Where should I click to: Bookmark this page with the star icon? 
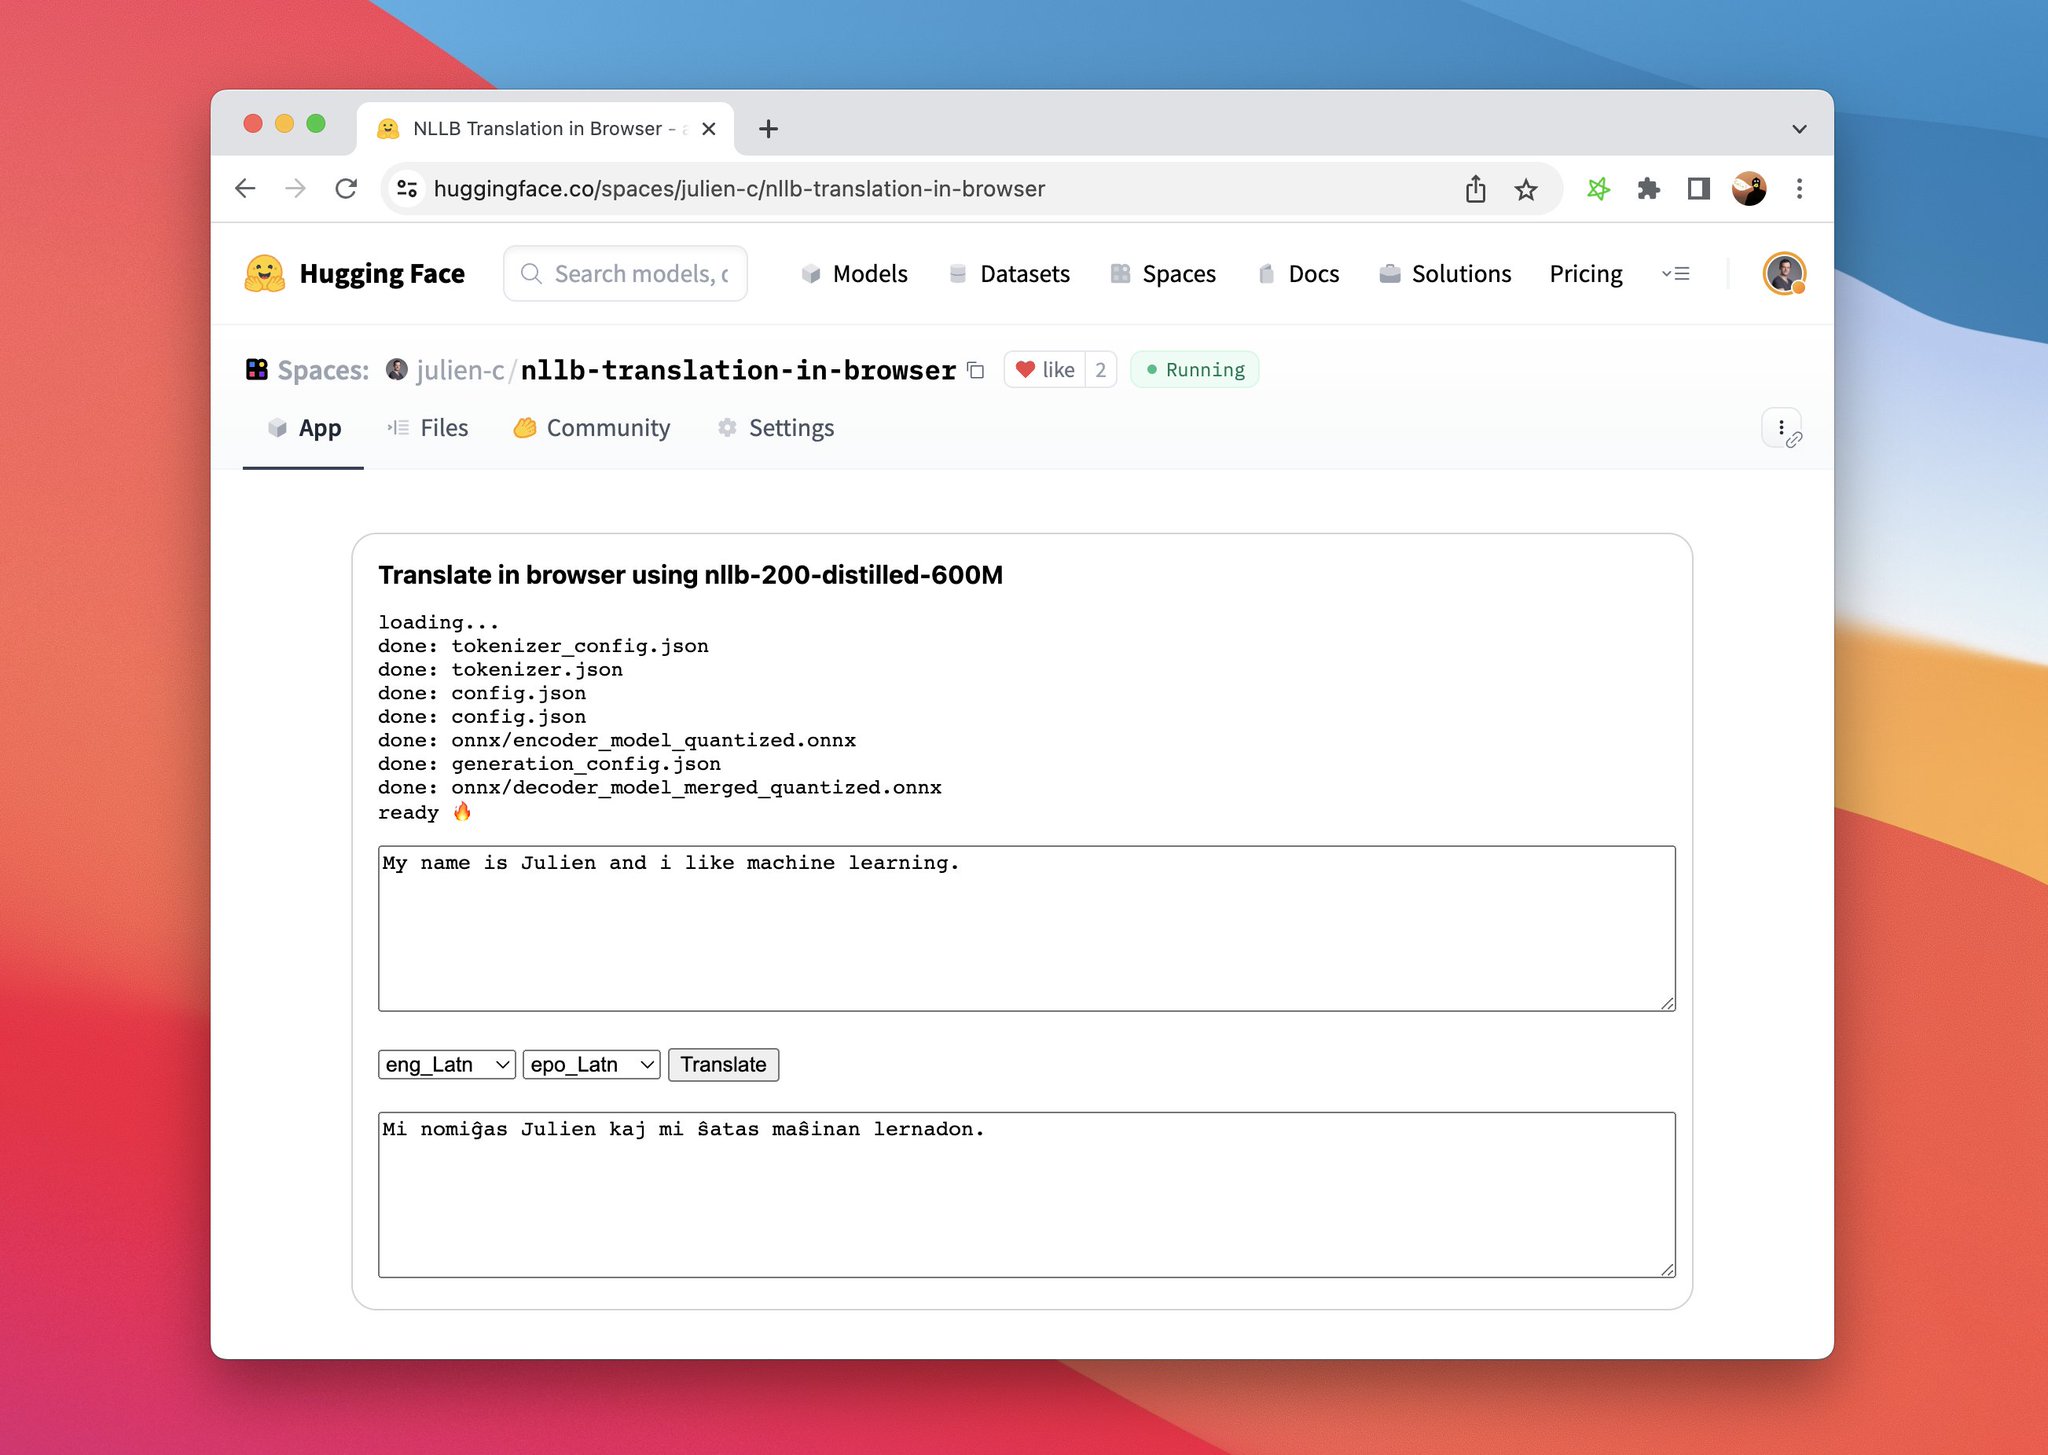click(x=1525, y=189)
